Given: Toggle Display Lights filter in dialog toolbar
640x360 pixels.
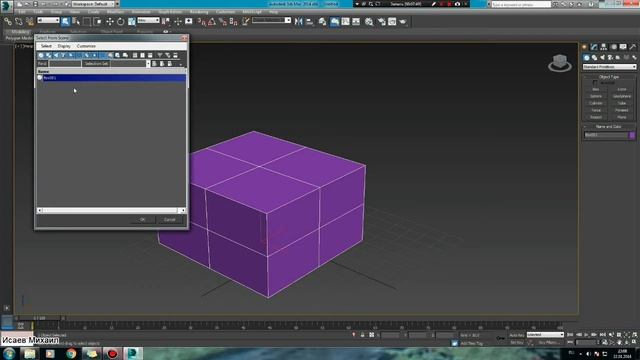Looking at the screenshot, I should (56, 55).
